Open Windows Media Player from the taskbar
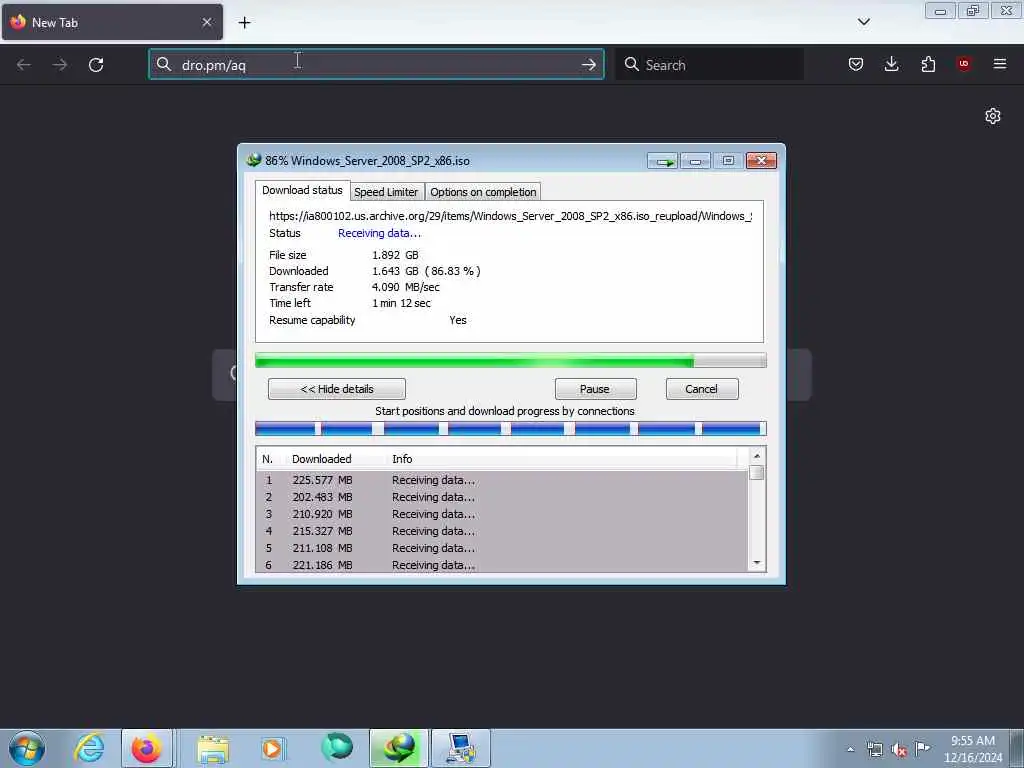The image size is (1024, 768). pos(272,748)
